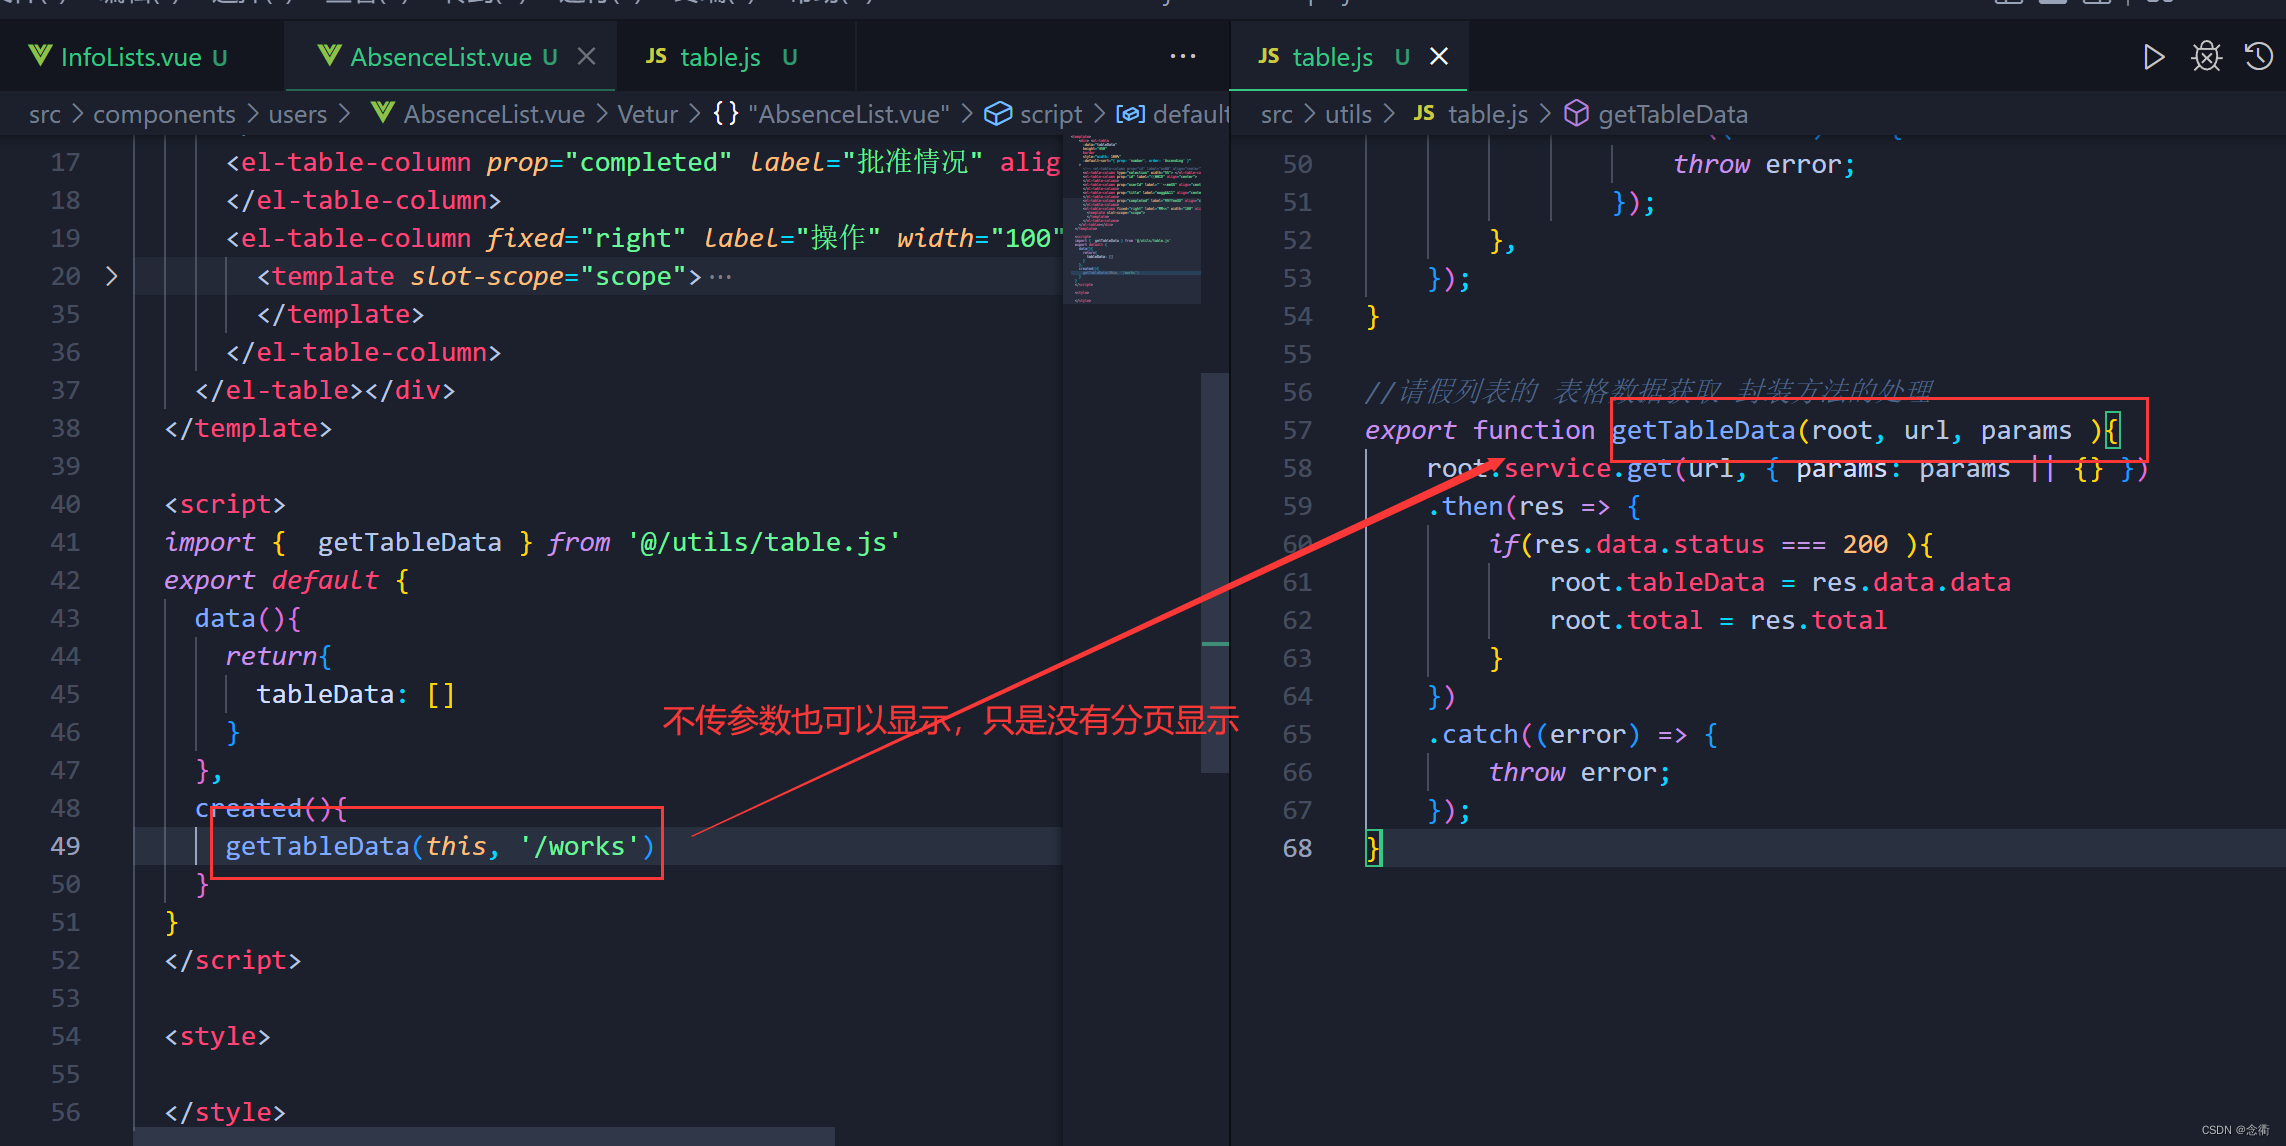Close the right table.js tab

coord(1439,57)
